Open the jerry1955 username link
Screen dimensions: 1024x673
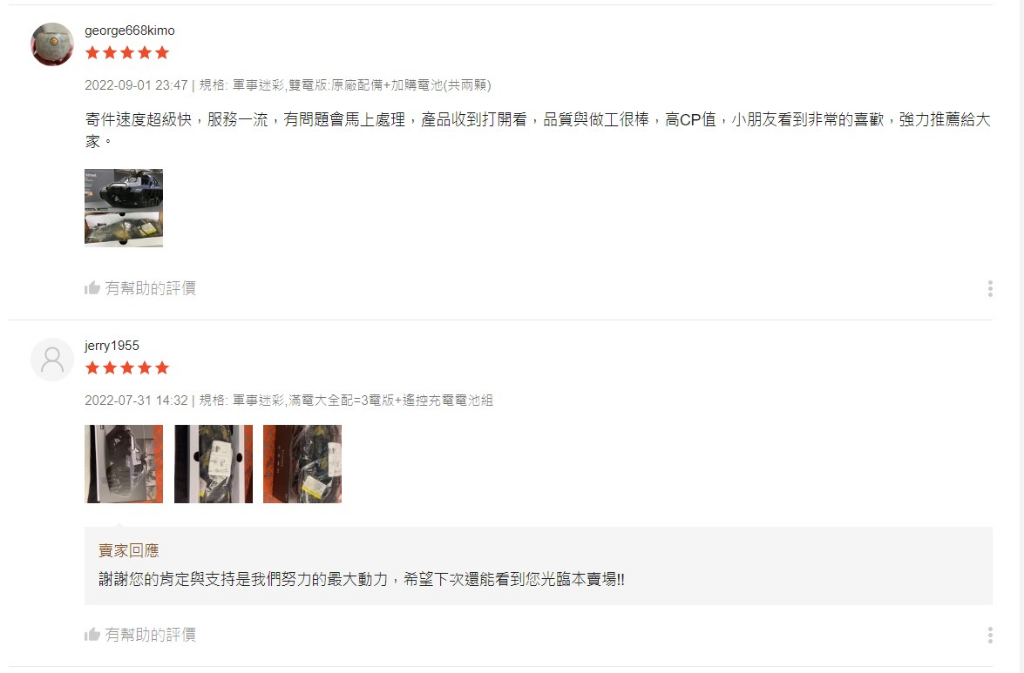pos(112,346)
